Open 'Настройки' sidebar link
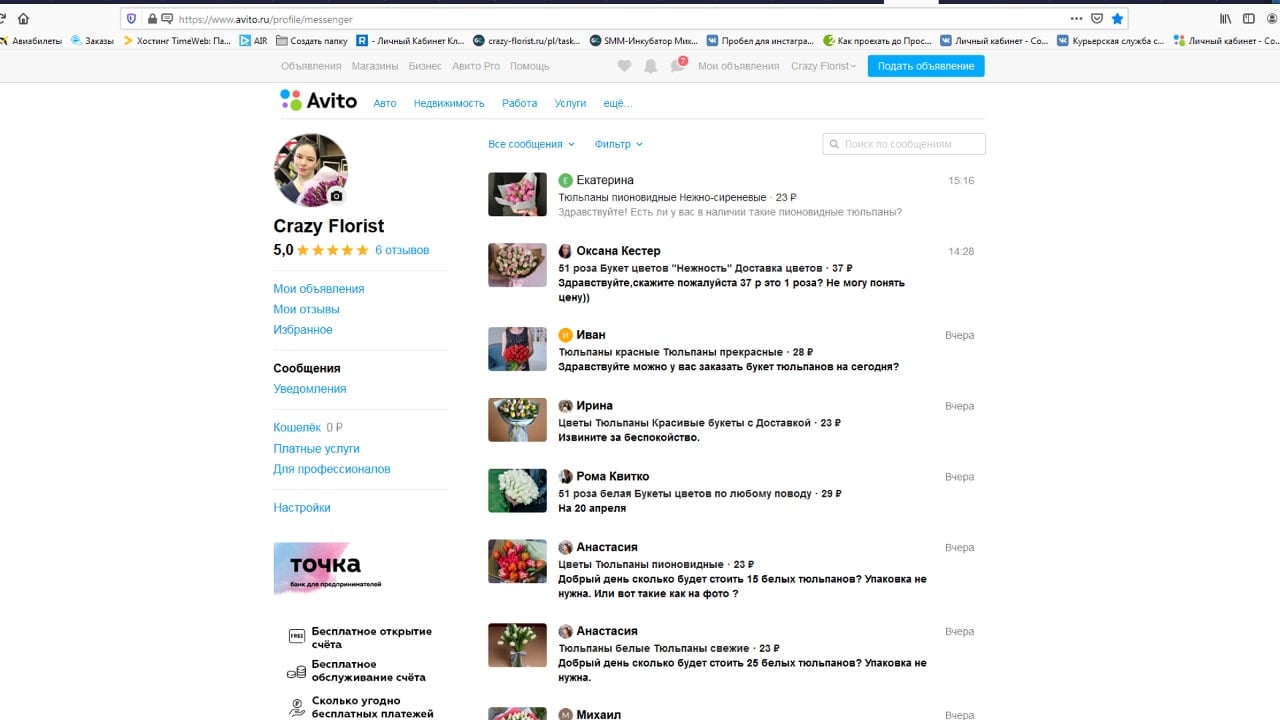1280x720 pixels. (302, 508)
